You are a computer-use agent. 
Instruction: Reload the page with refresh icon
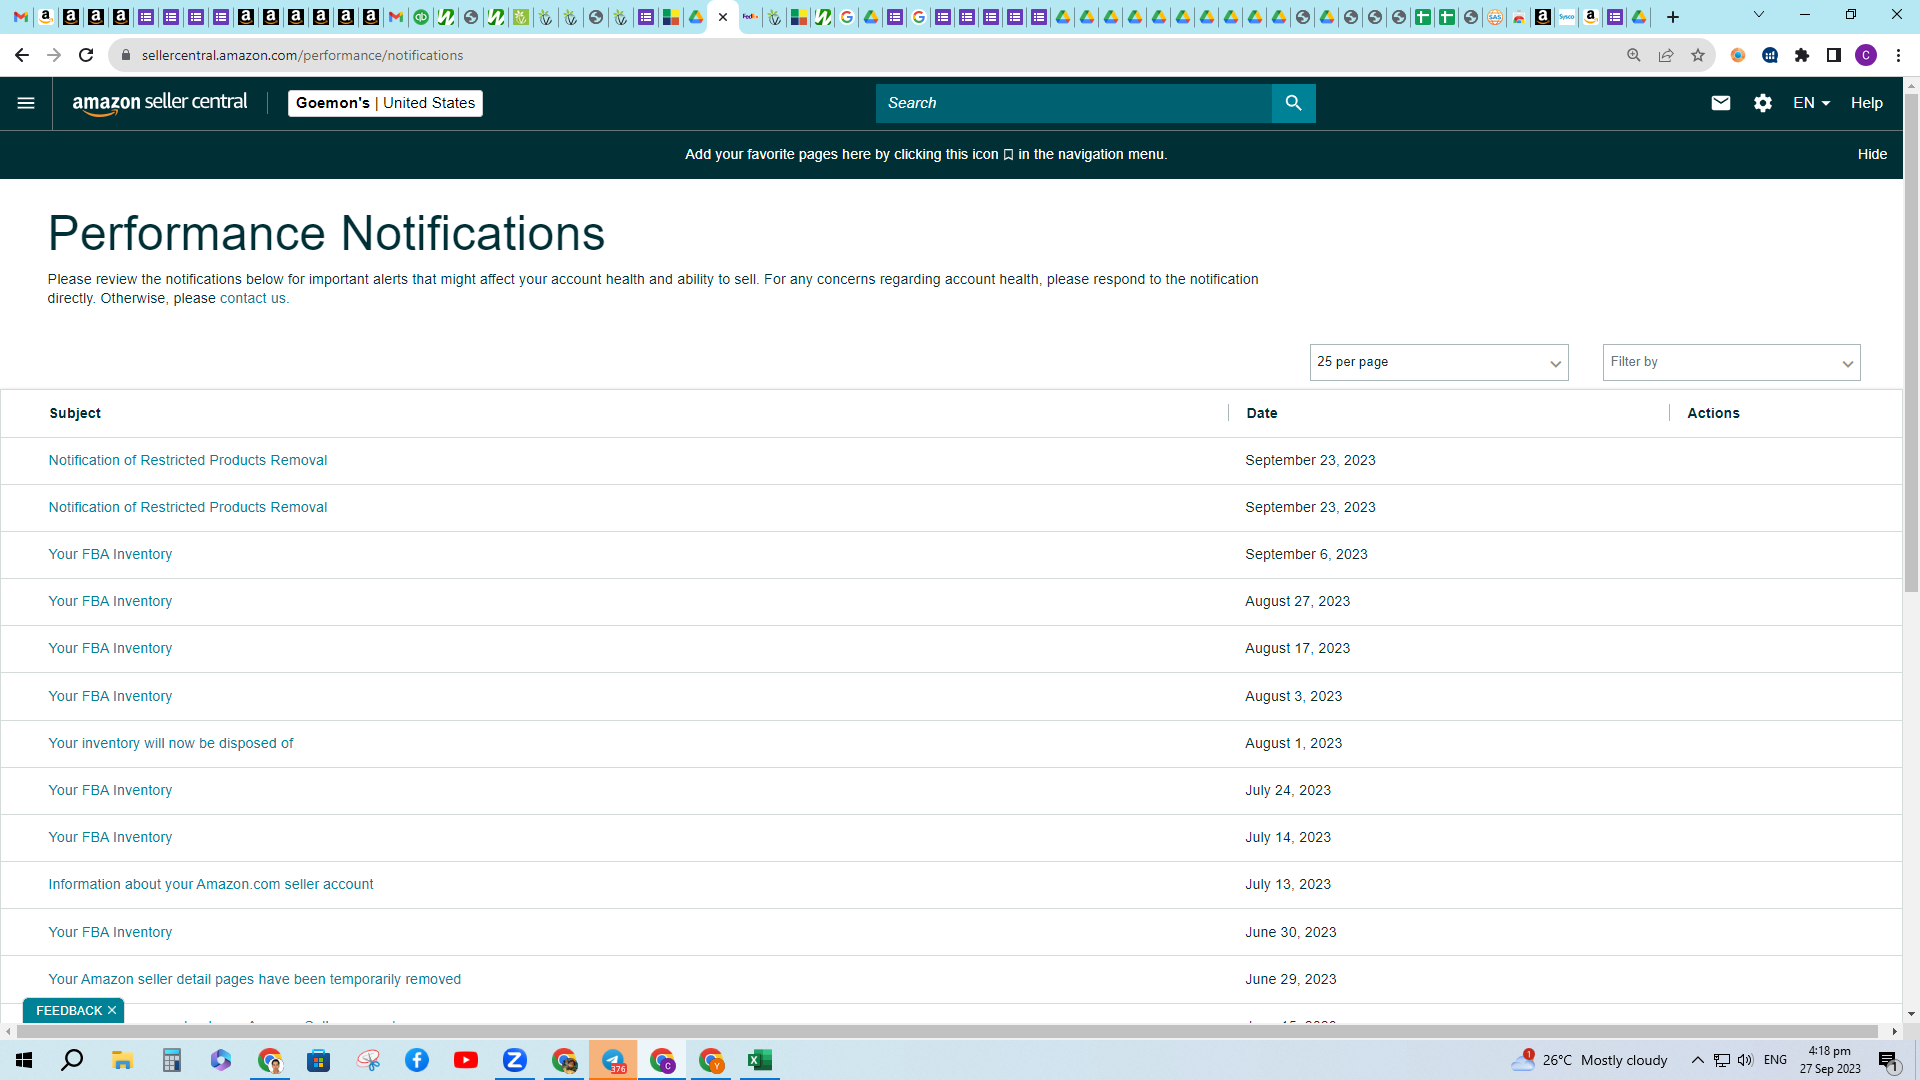pos(86,55)
